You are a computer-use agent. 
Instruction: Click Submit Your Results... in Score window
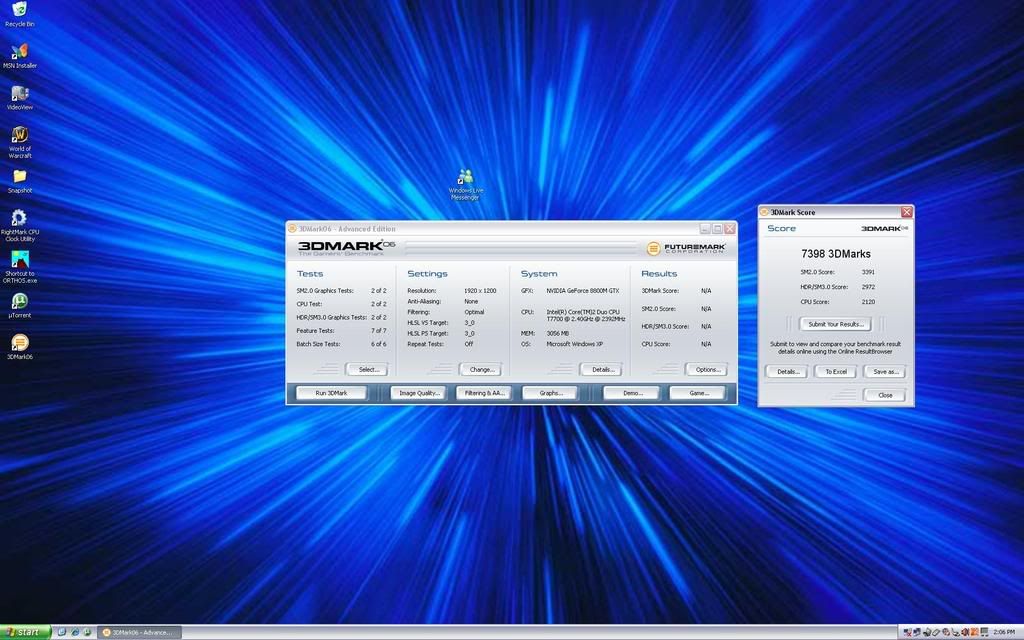point(835,324)
